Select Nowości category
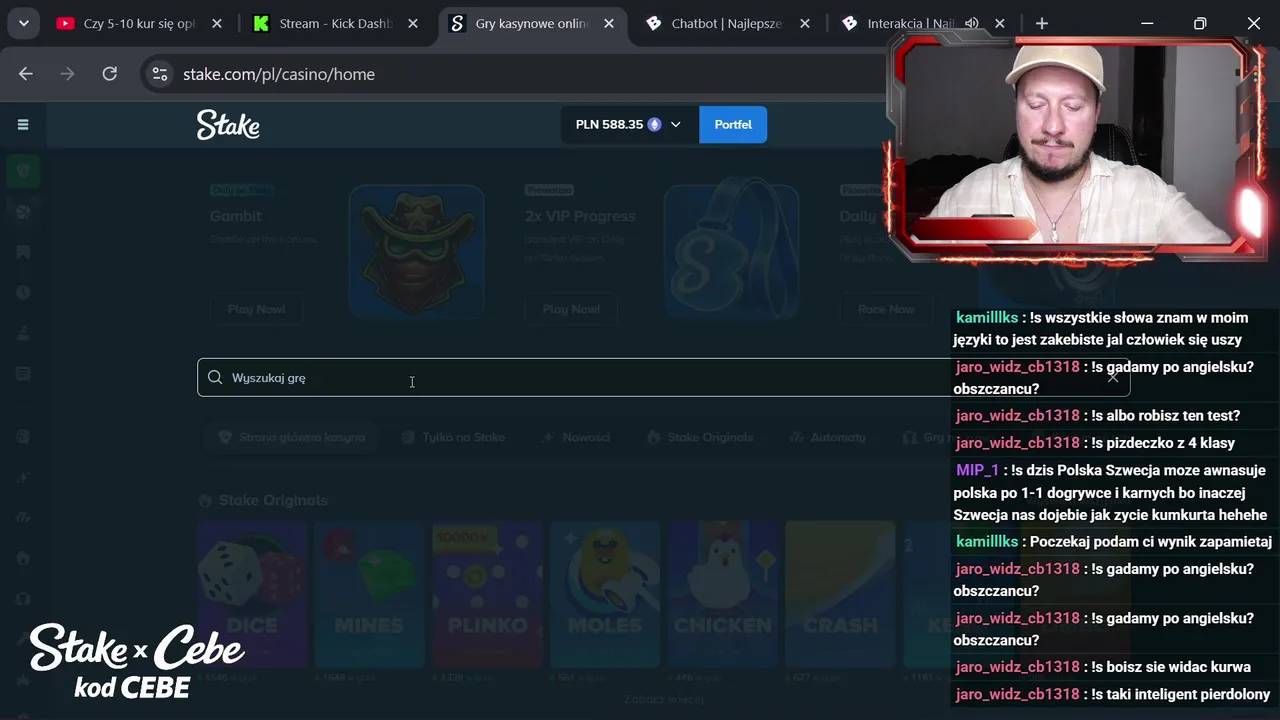This screenshot has height=720, width=1280. tap(576, 437)
